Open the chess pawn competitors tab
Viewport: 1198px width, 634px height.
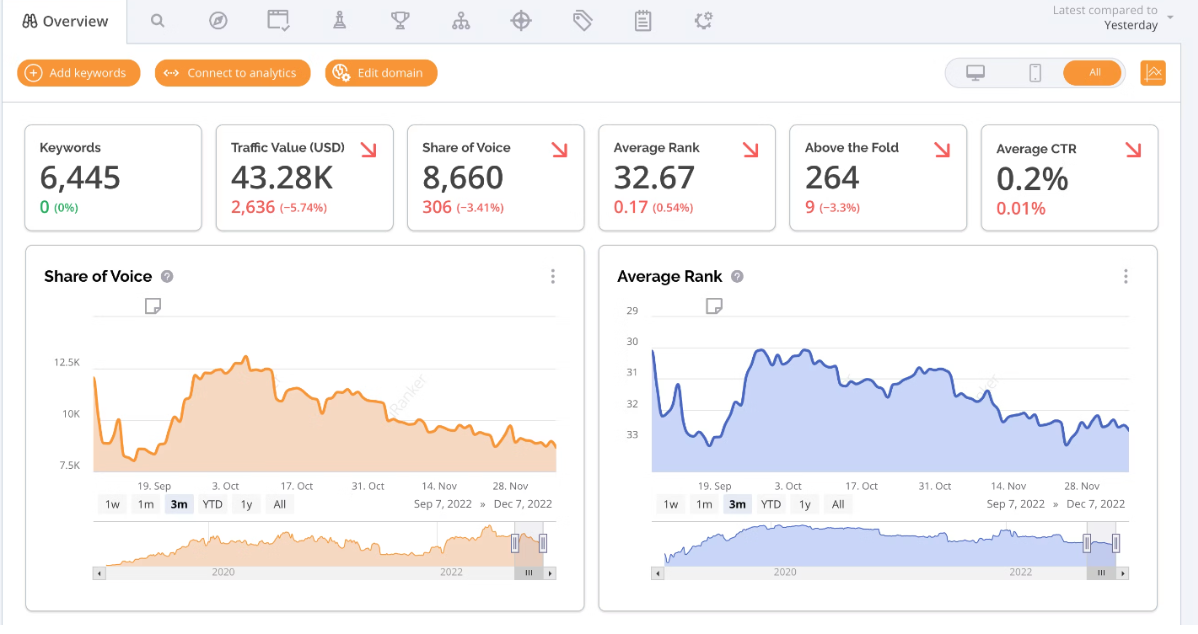[339, 21]
